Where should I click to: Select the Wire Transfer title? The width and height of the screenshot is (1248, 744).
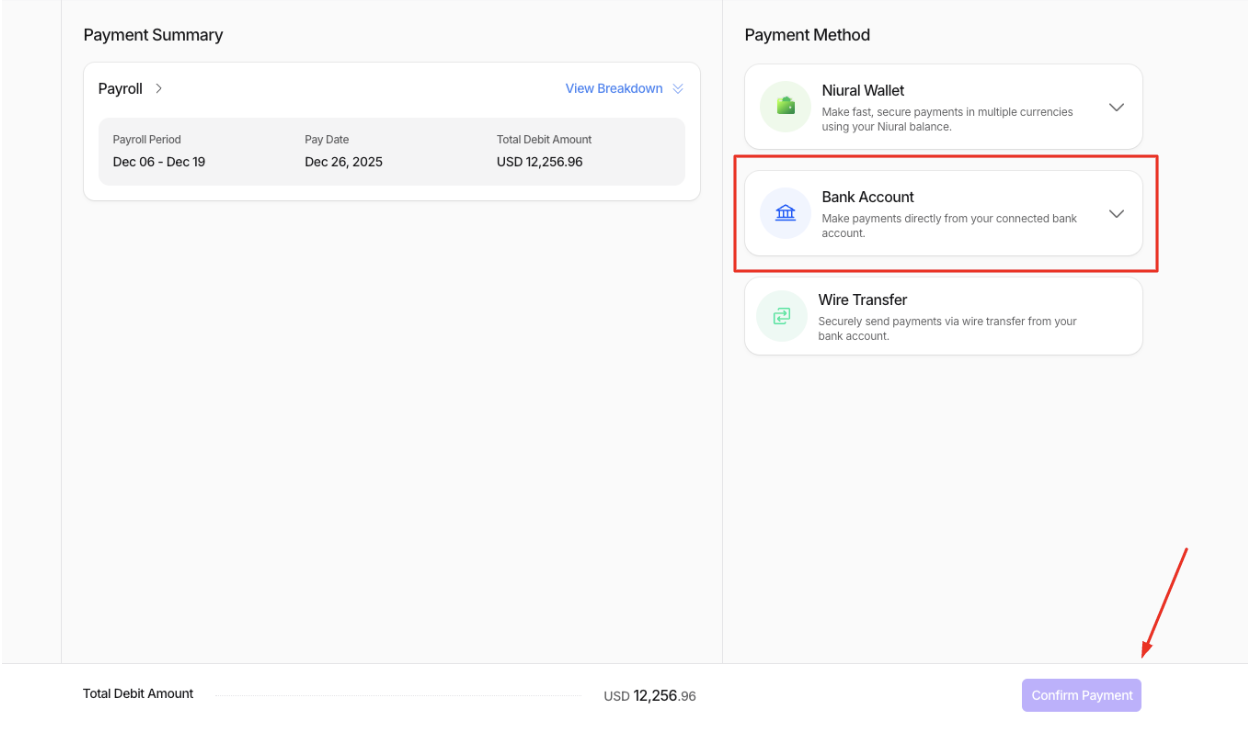tap(862, 300)
